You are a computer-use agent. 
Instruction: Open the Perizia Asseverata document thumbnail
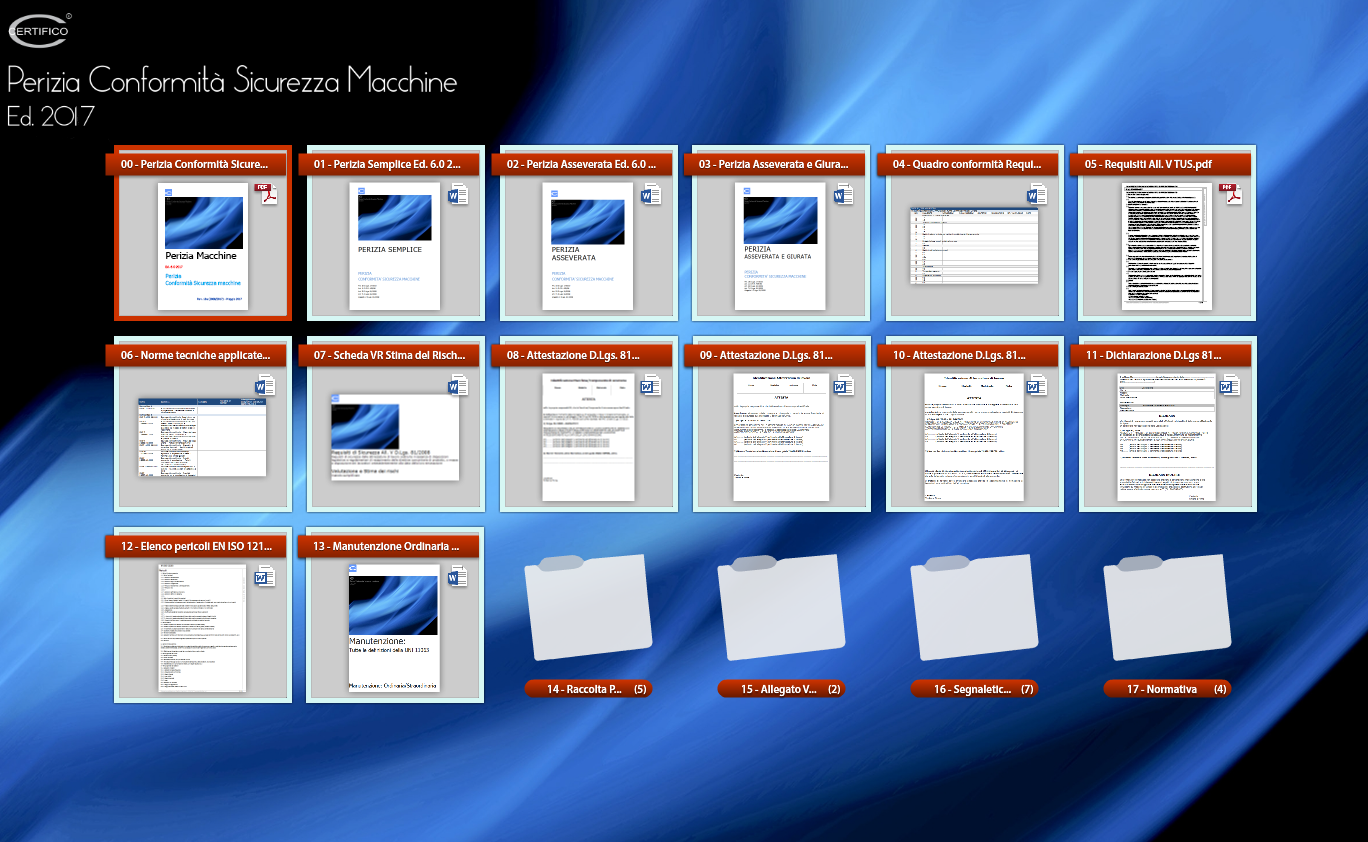click(590, 246)
